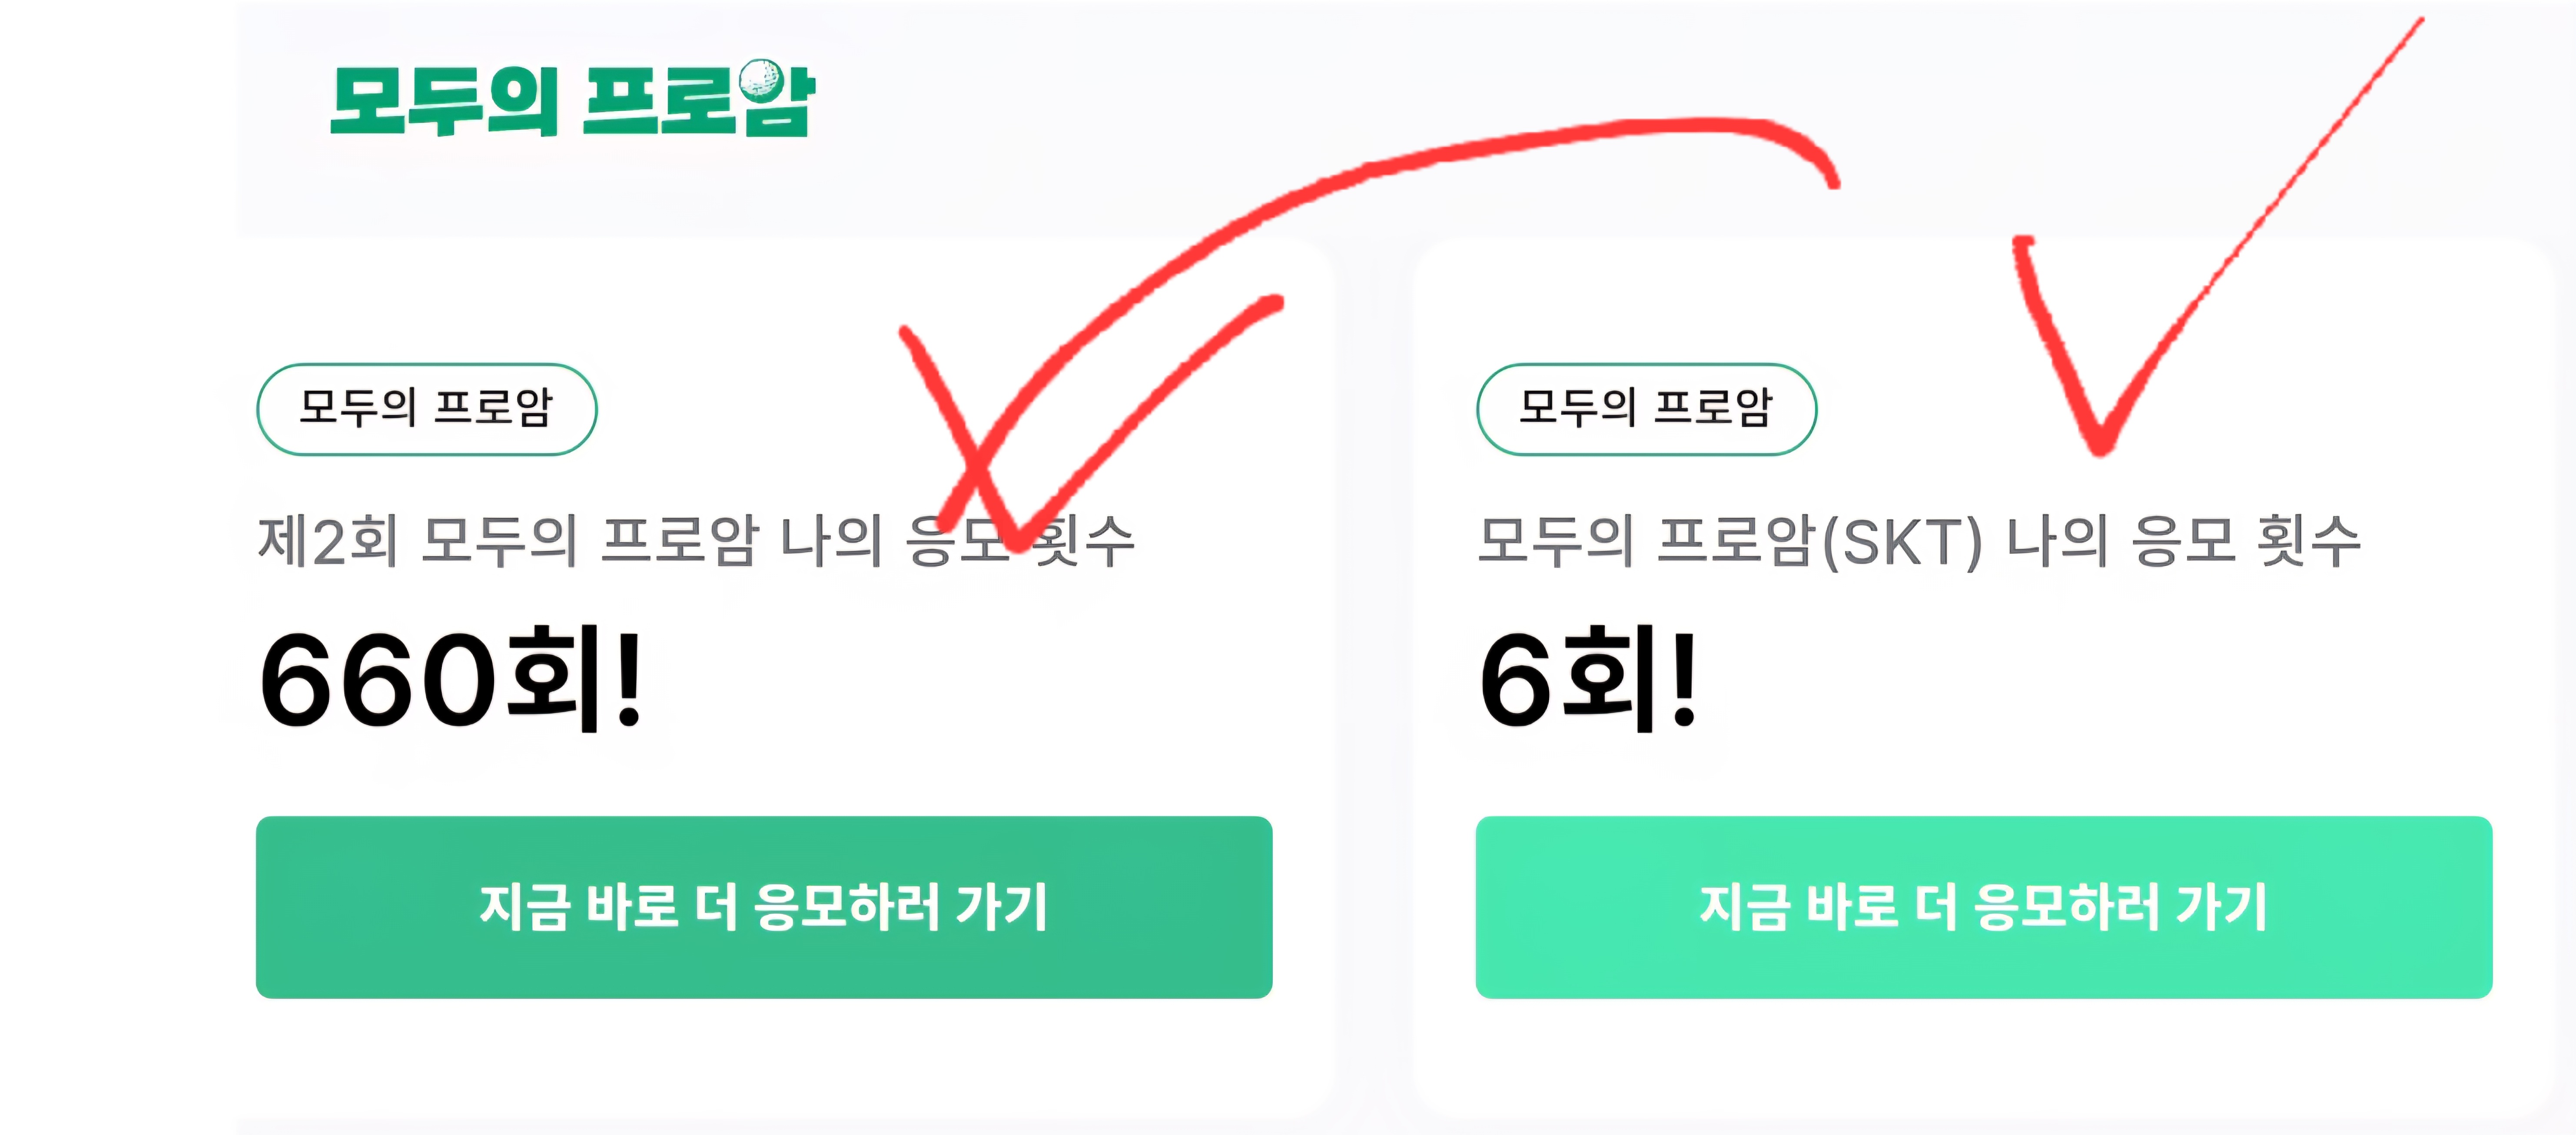This screenshot has width=2576, height=1135.
Task: Select the 모두의 프로암 badge above the SKT title
Action: pos(1646,409)
